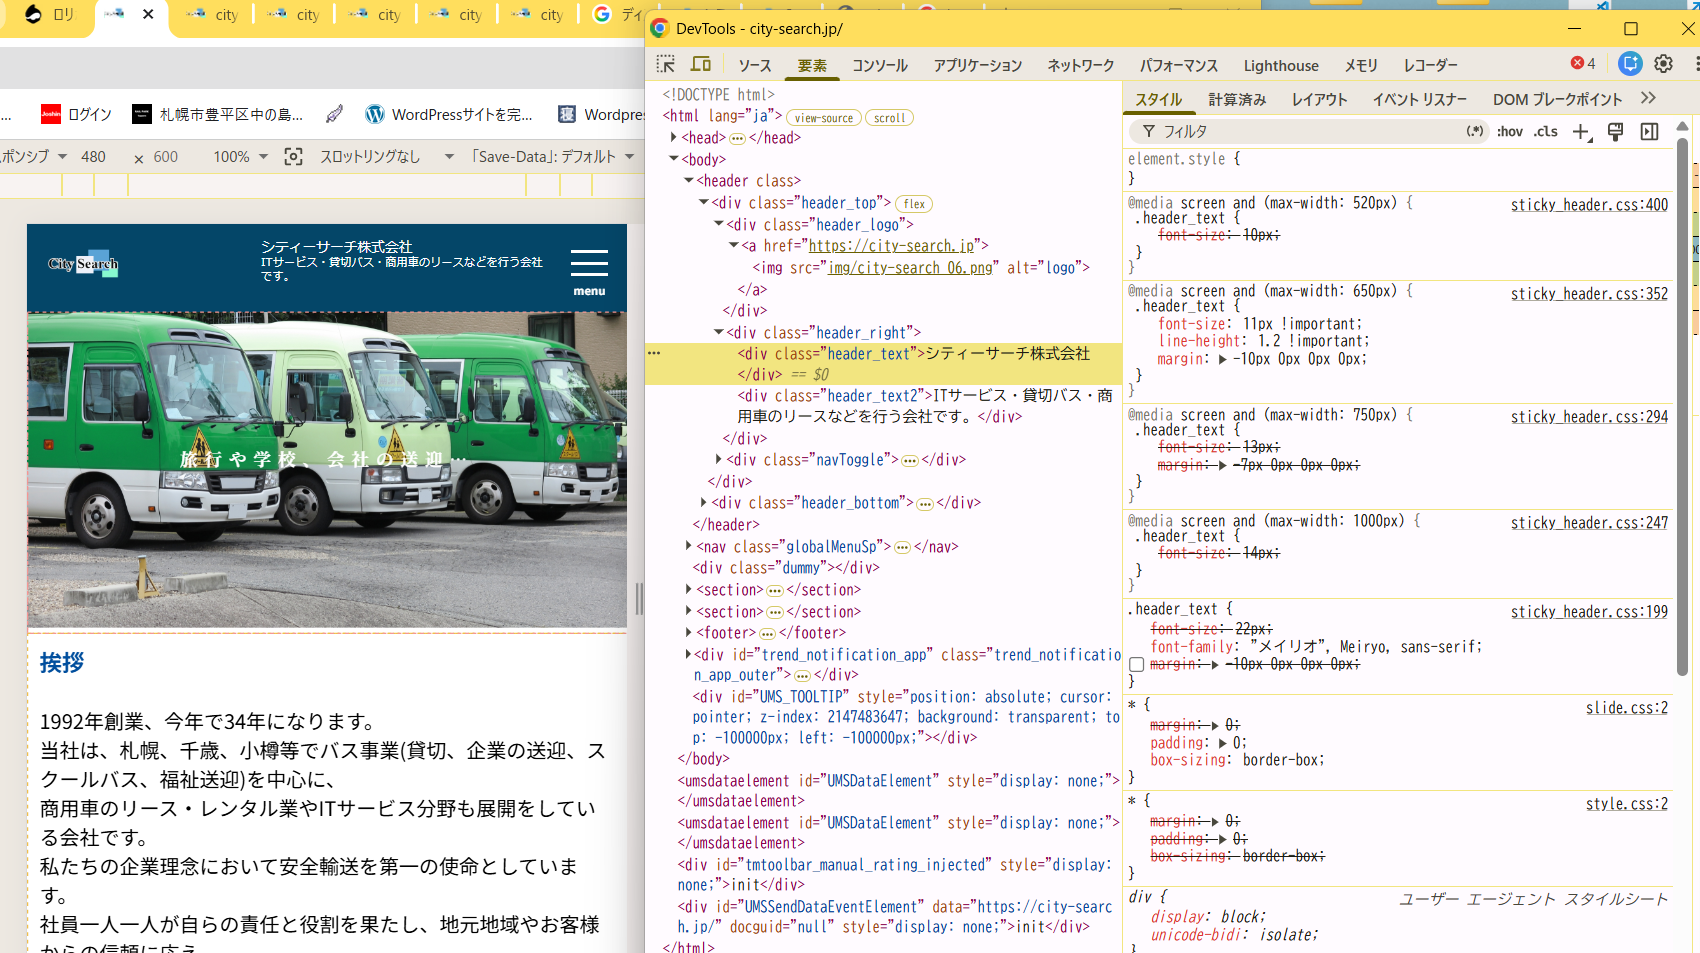This screenshot has height=953, width=1700.
Task: Open the sticky_header.css:199 source link
Action: click(1589, 612)
